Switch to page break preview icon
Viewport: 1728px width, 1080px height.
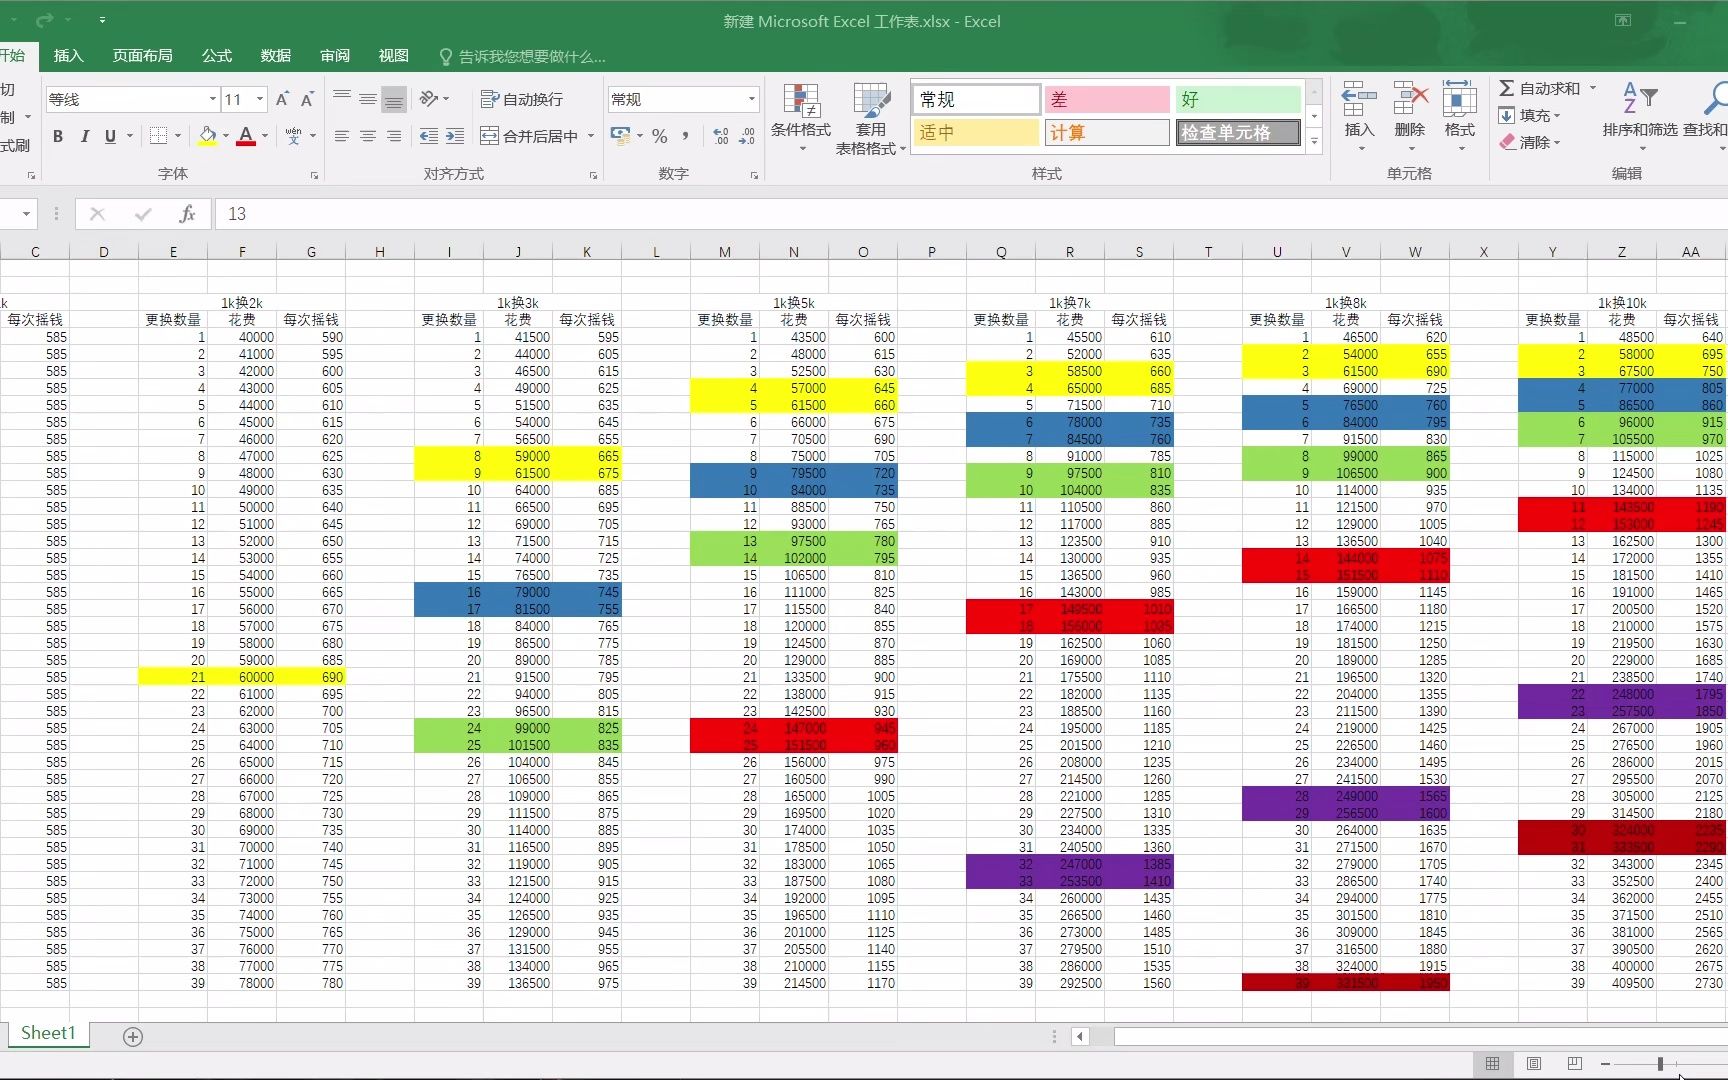[x=1575, y=1064]
